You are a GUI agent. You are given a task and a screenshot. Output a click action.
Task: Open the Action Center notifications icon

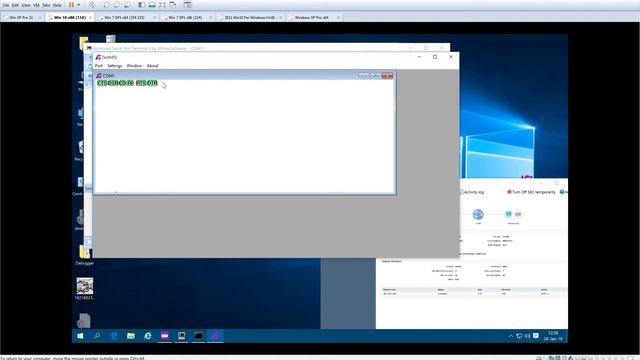pos(536,336)
